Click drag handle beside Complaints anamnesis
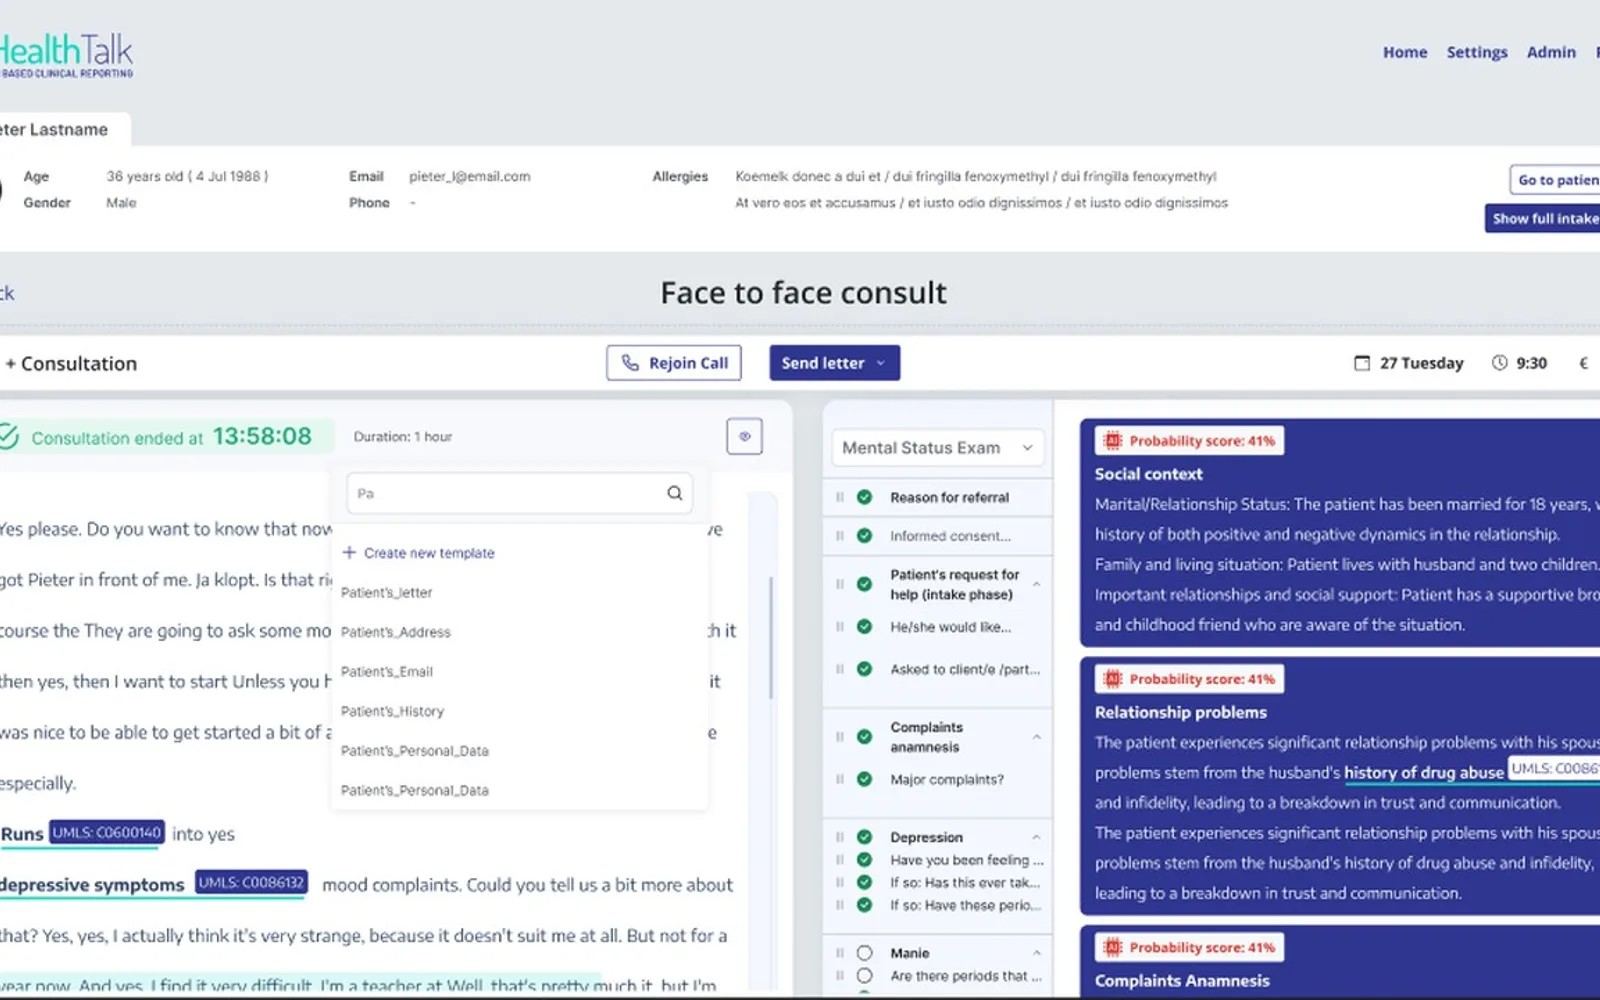This screenshot has height=1000, width=1600. coord(840,737)
